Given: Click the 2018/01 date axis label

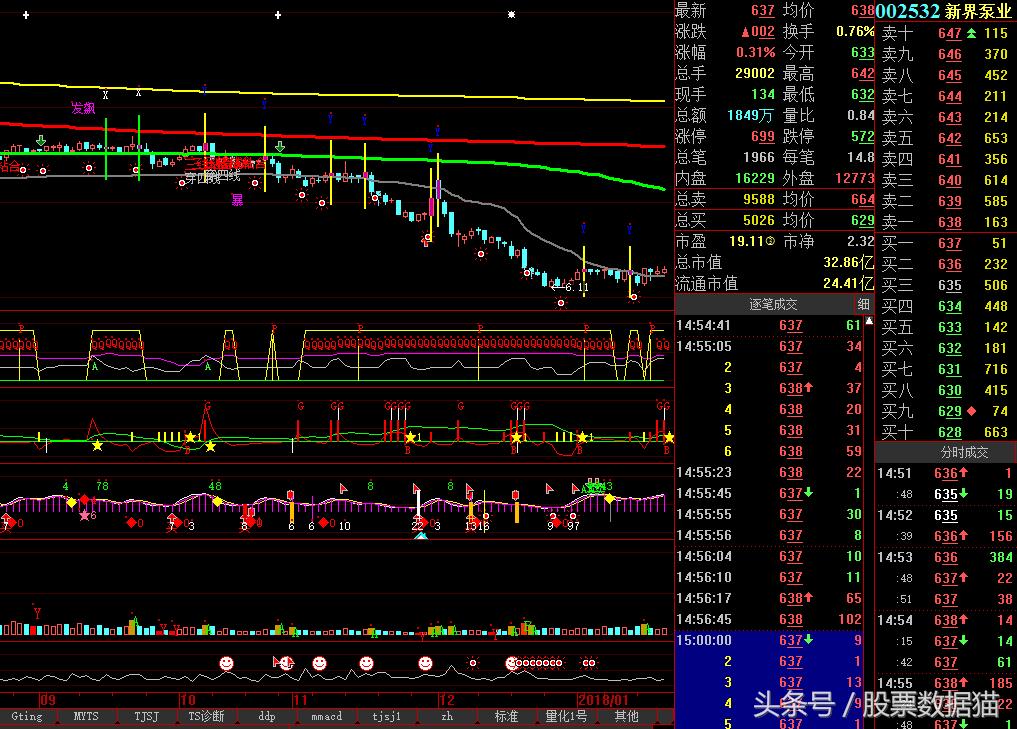Looking at the screenshot, I should point(603,700).
